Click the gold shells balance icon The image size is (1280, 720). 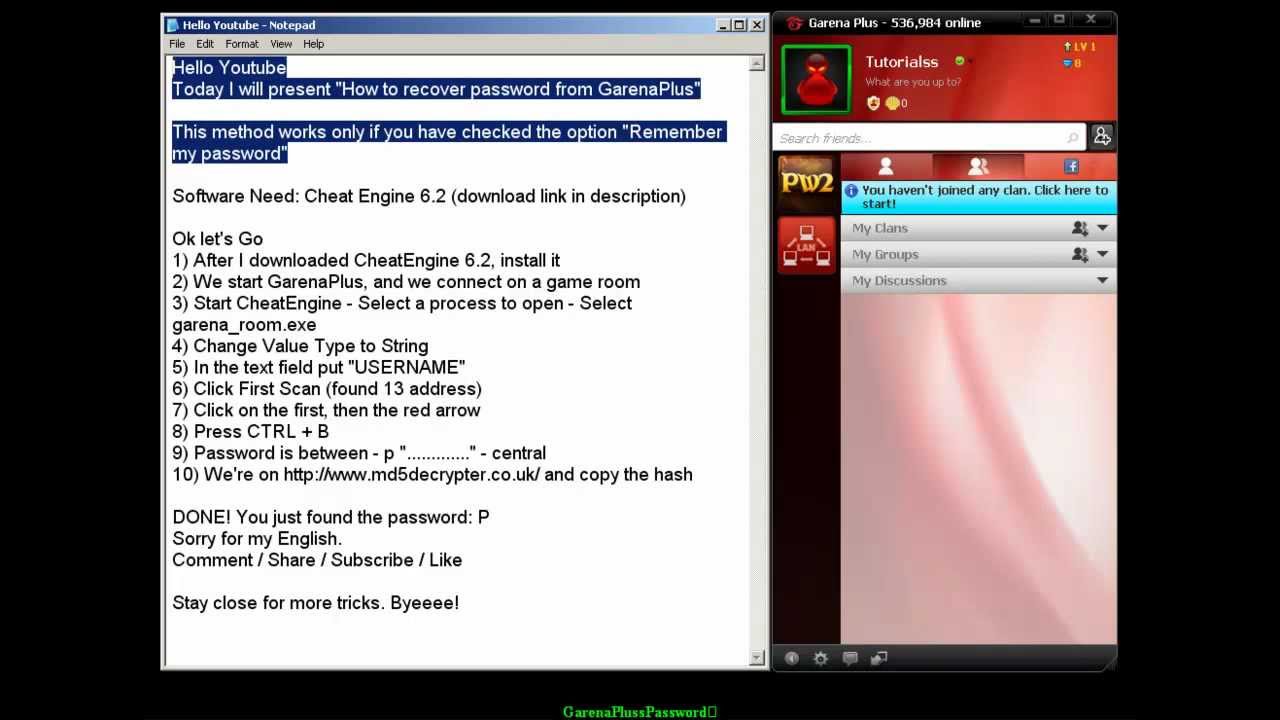(x=892, y=103)
